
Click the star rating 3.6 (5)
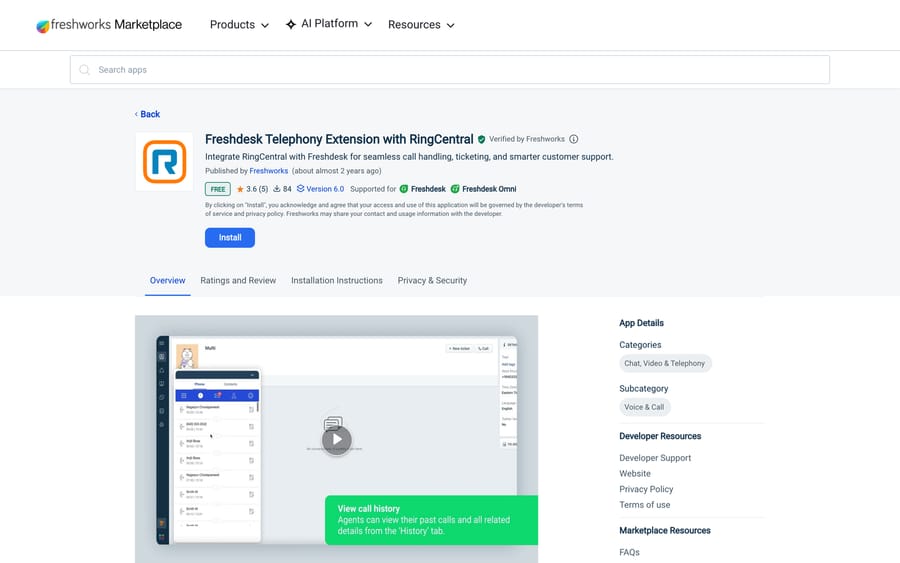click(x=252, y=189)
